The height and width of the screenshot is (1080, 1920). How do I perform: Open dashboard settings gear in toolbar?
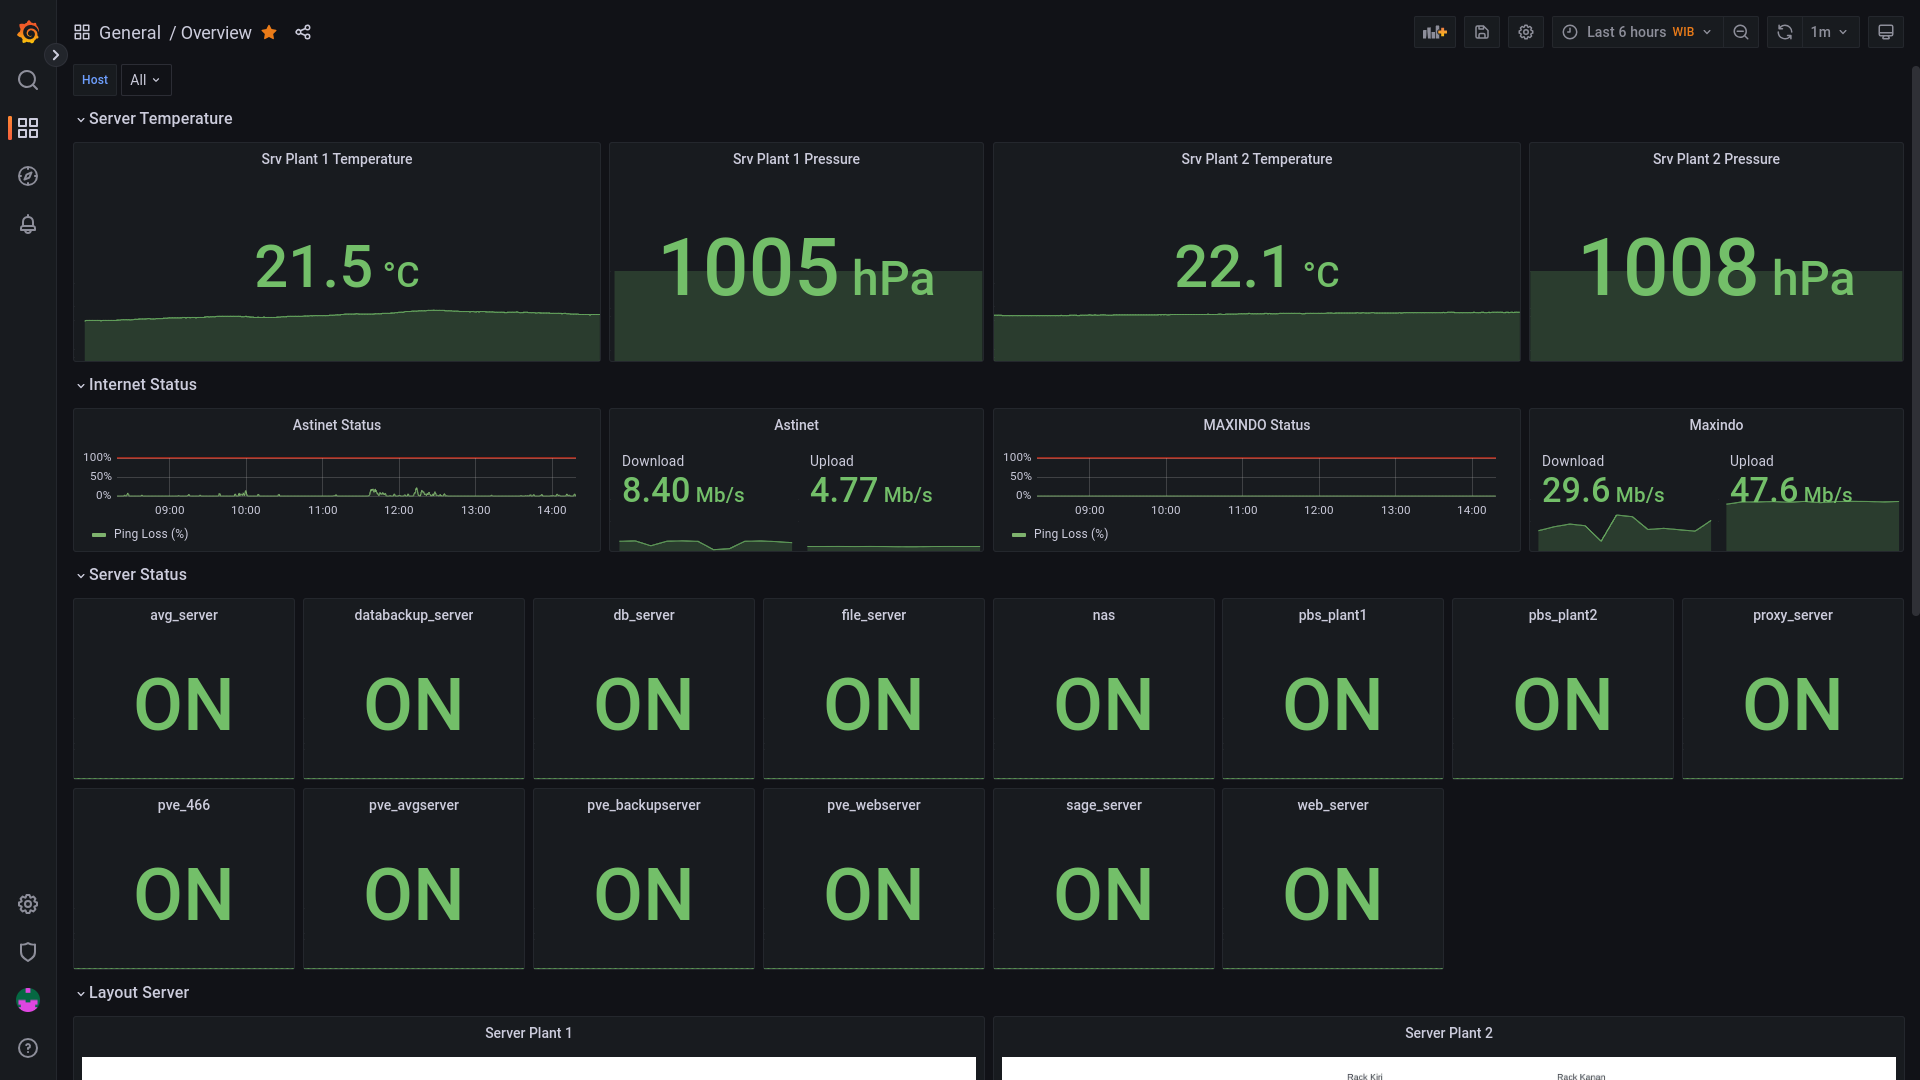point(1526,32)
